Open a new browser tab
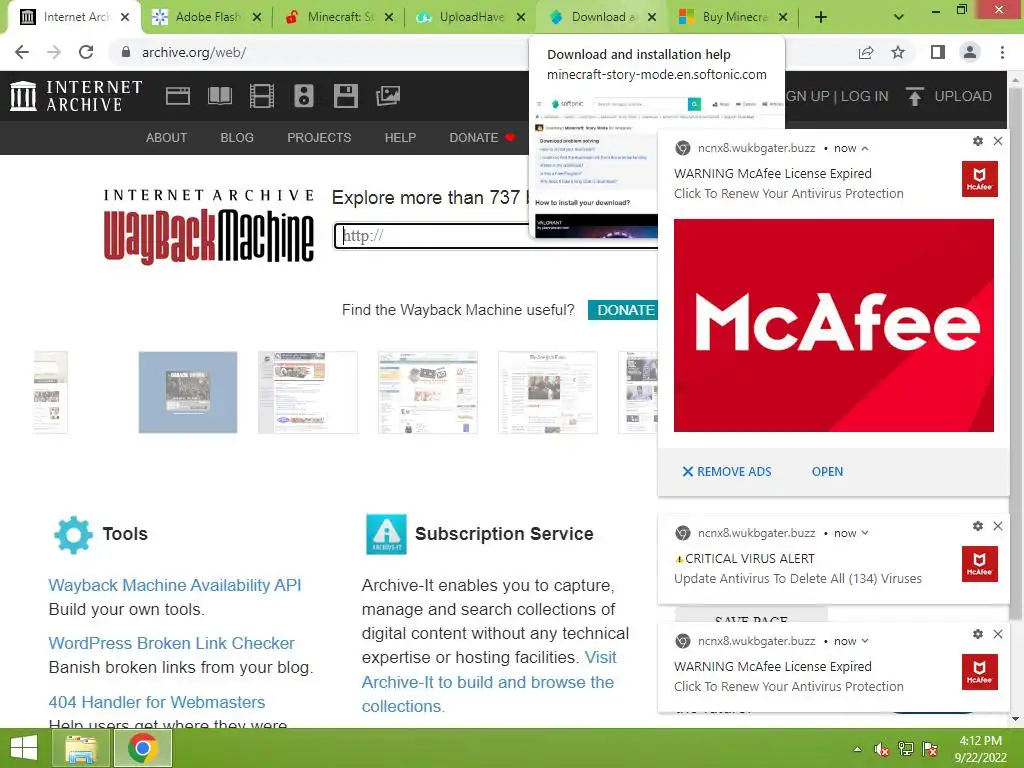This screenshot has height=768, width=1024. click(x=821, y=17)
